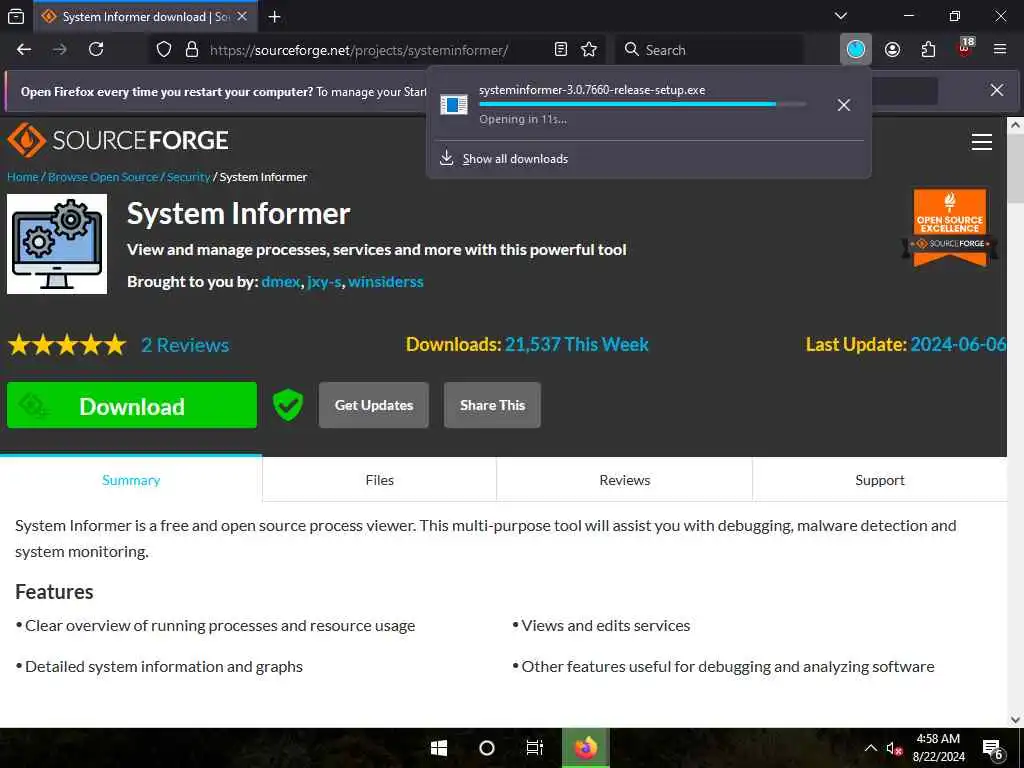Expand the list all tabs chevron
Viewport: 1024px width, 768px height.
click(x=841, y=16)
